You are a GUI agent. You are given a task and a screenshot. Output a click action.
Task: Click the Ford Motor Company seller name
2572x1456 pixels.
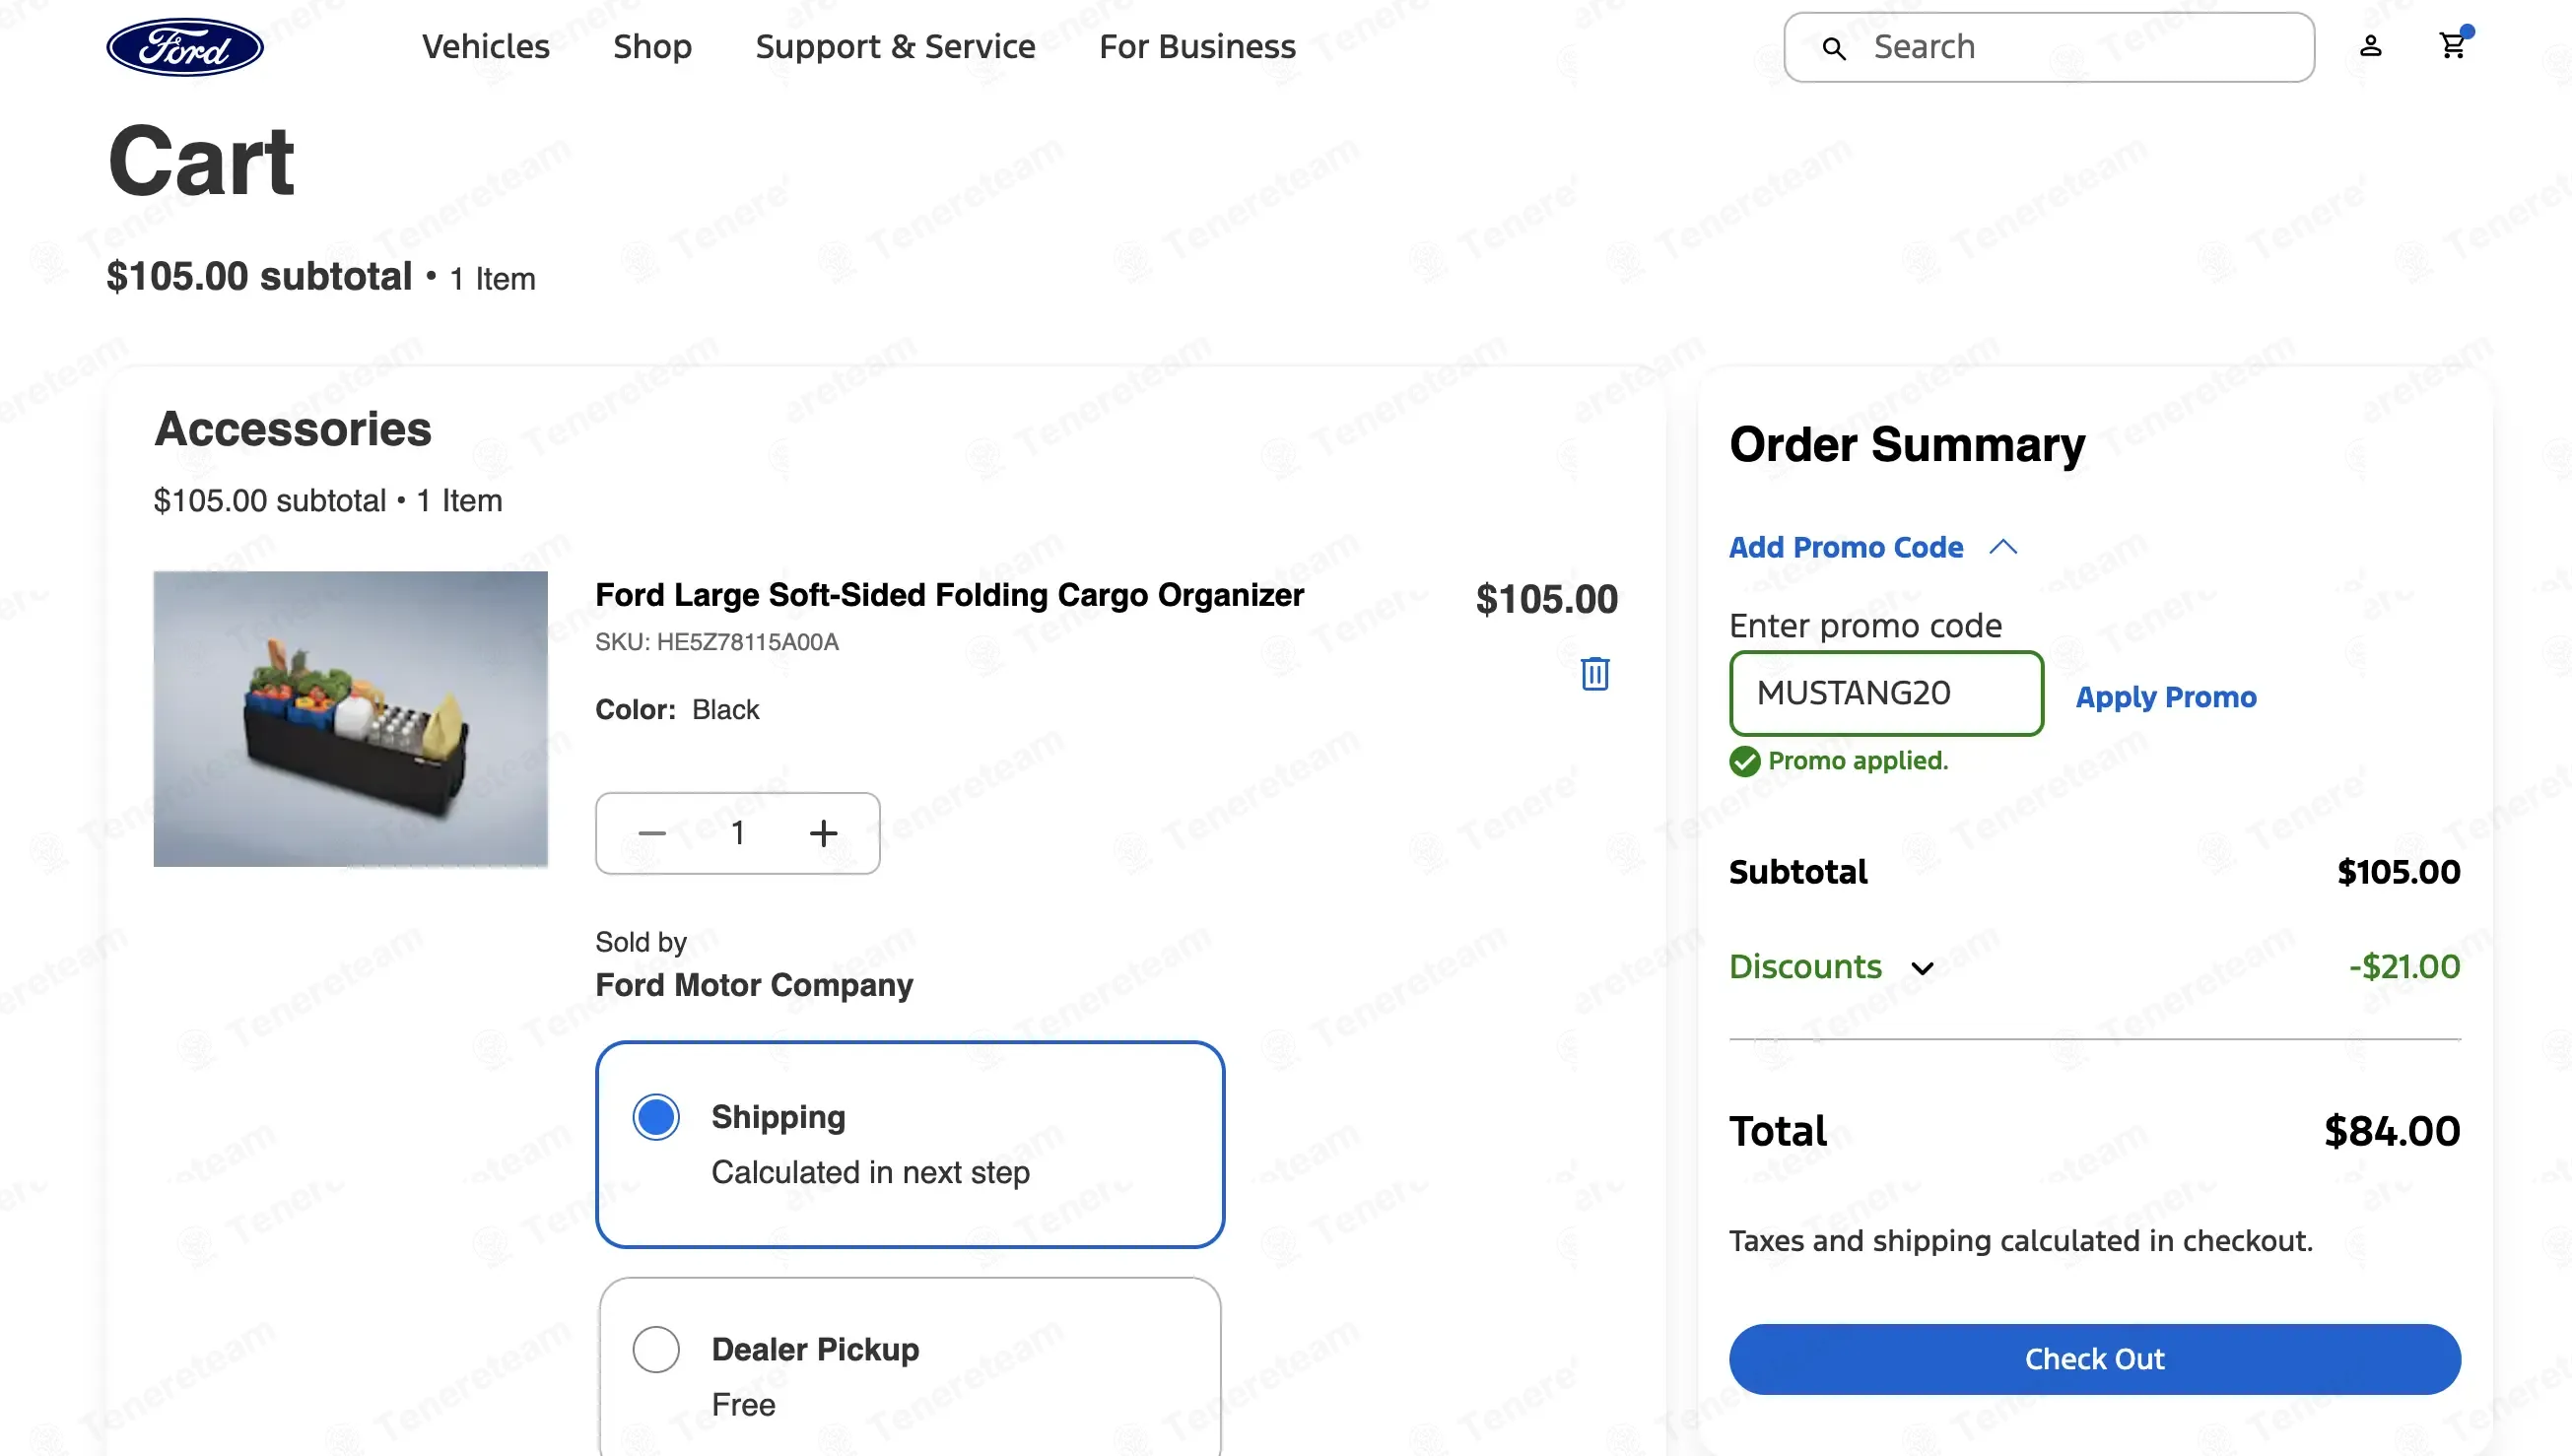point(754,985)
